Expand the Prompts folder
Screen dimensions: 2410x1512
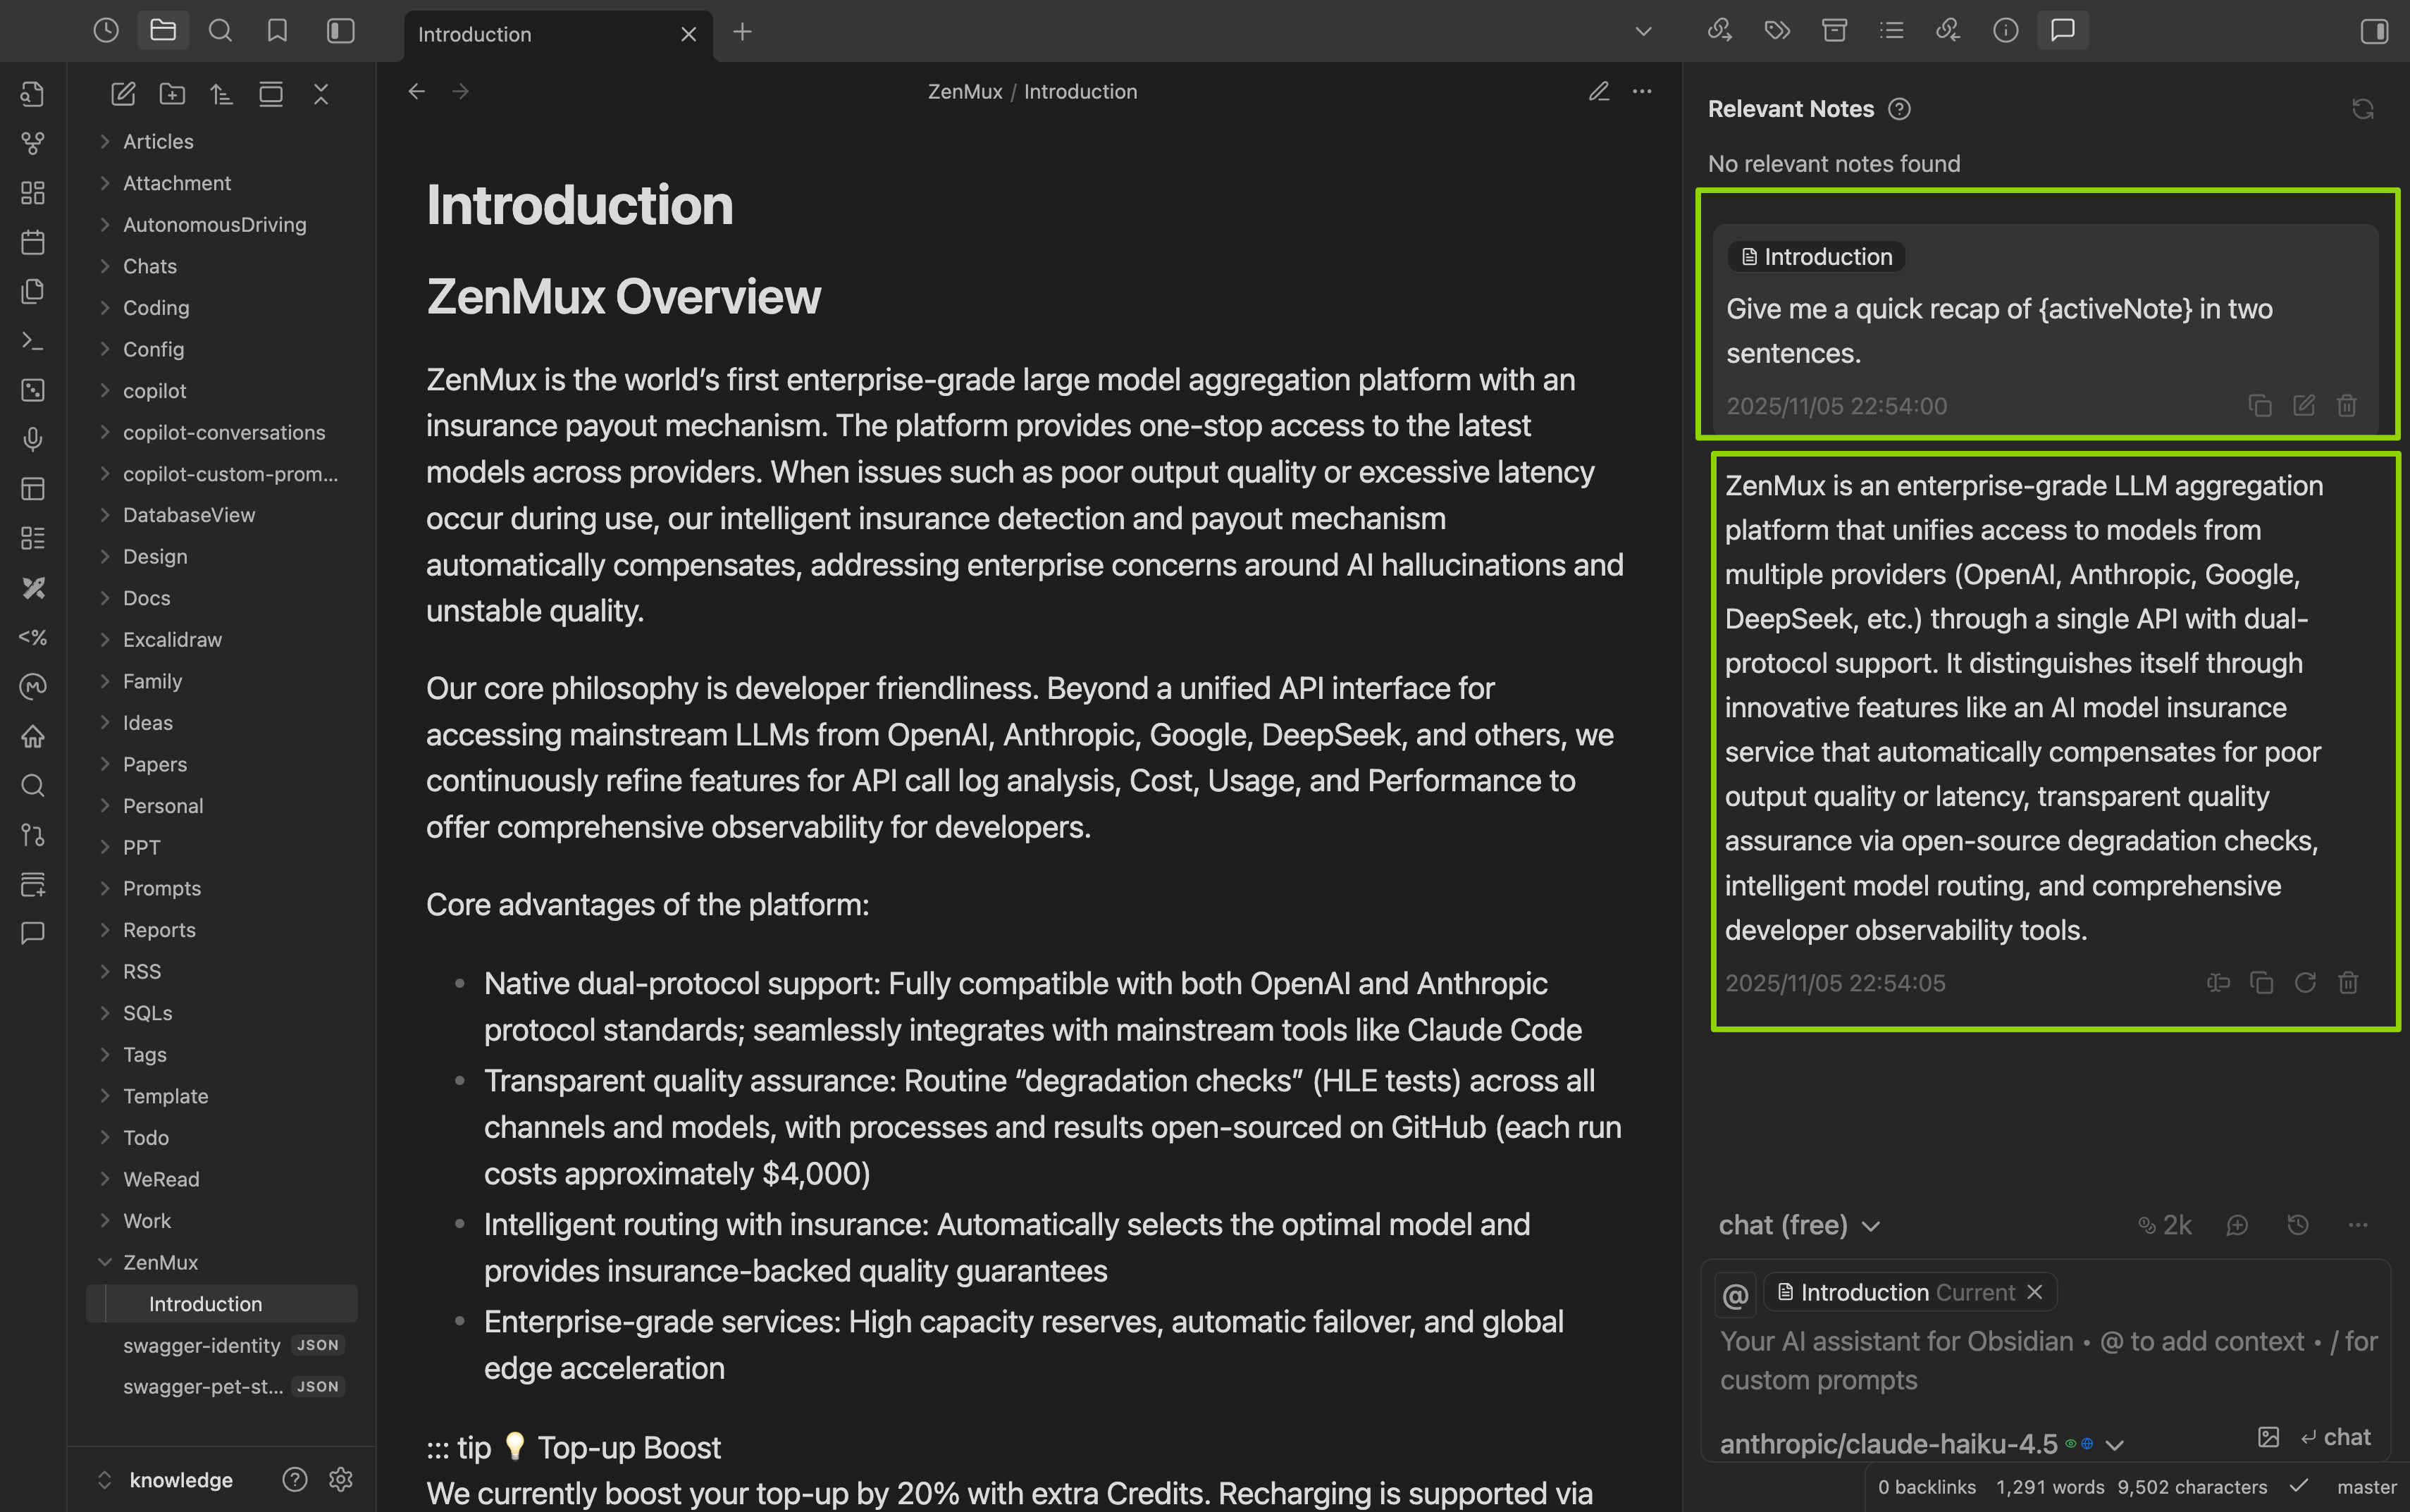[162, 888]
